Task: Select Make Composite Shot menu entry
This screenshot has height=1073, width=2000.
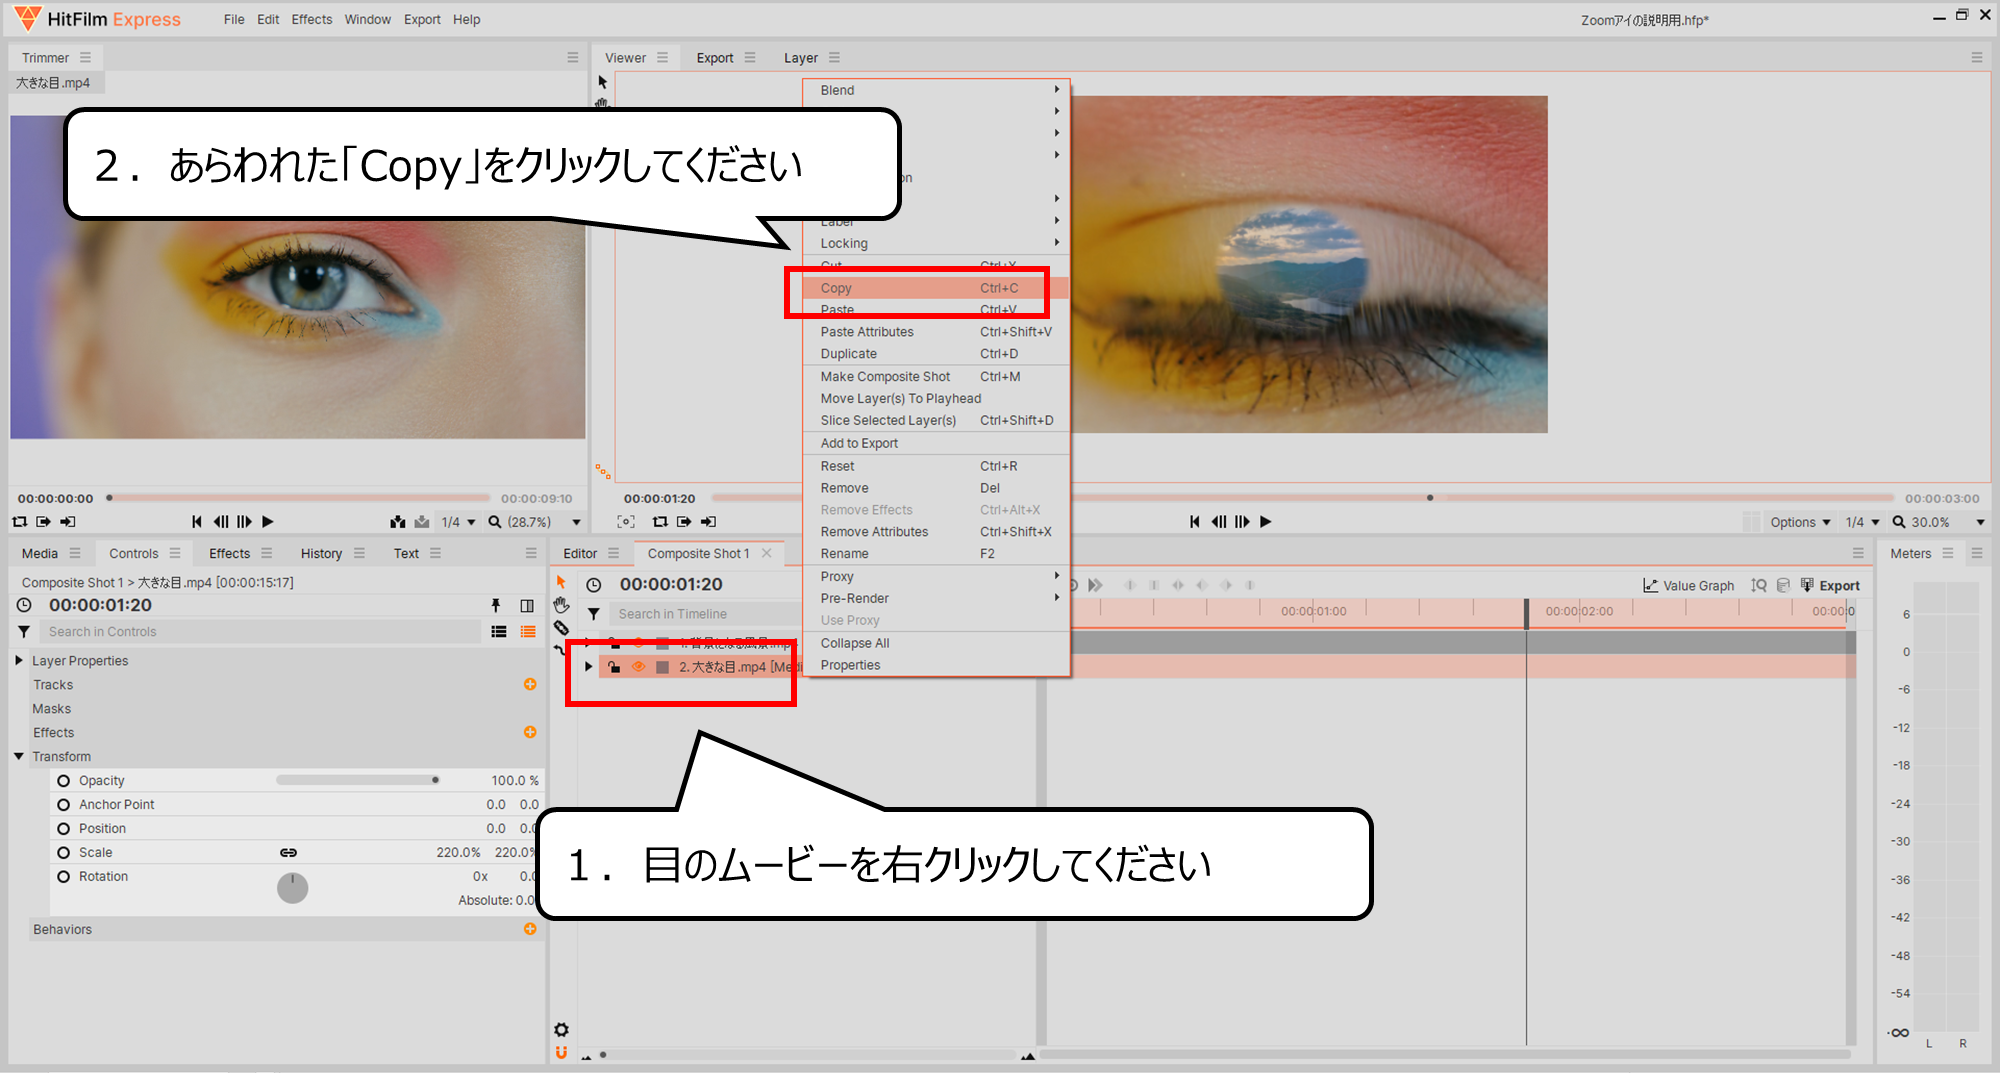Action: pos(937,377)
